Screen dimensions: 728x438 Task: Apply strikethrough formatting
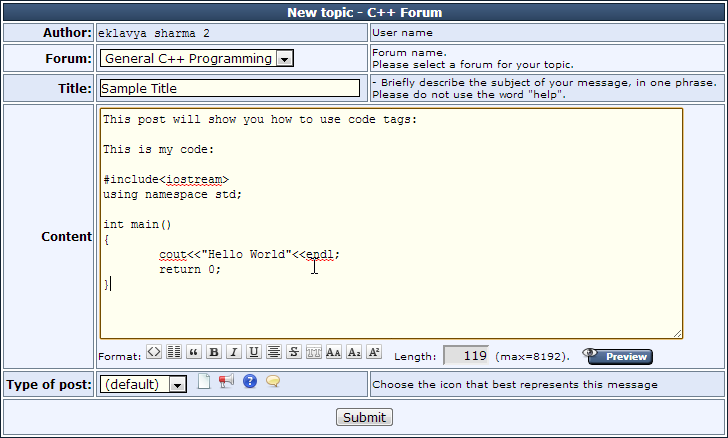click(x=294, y=352)
